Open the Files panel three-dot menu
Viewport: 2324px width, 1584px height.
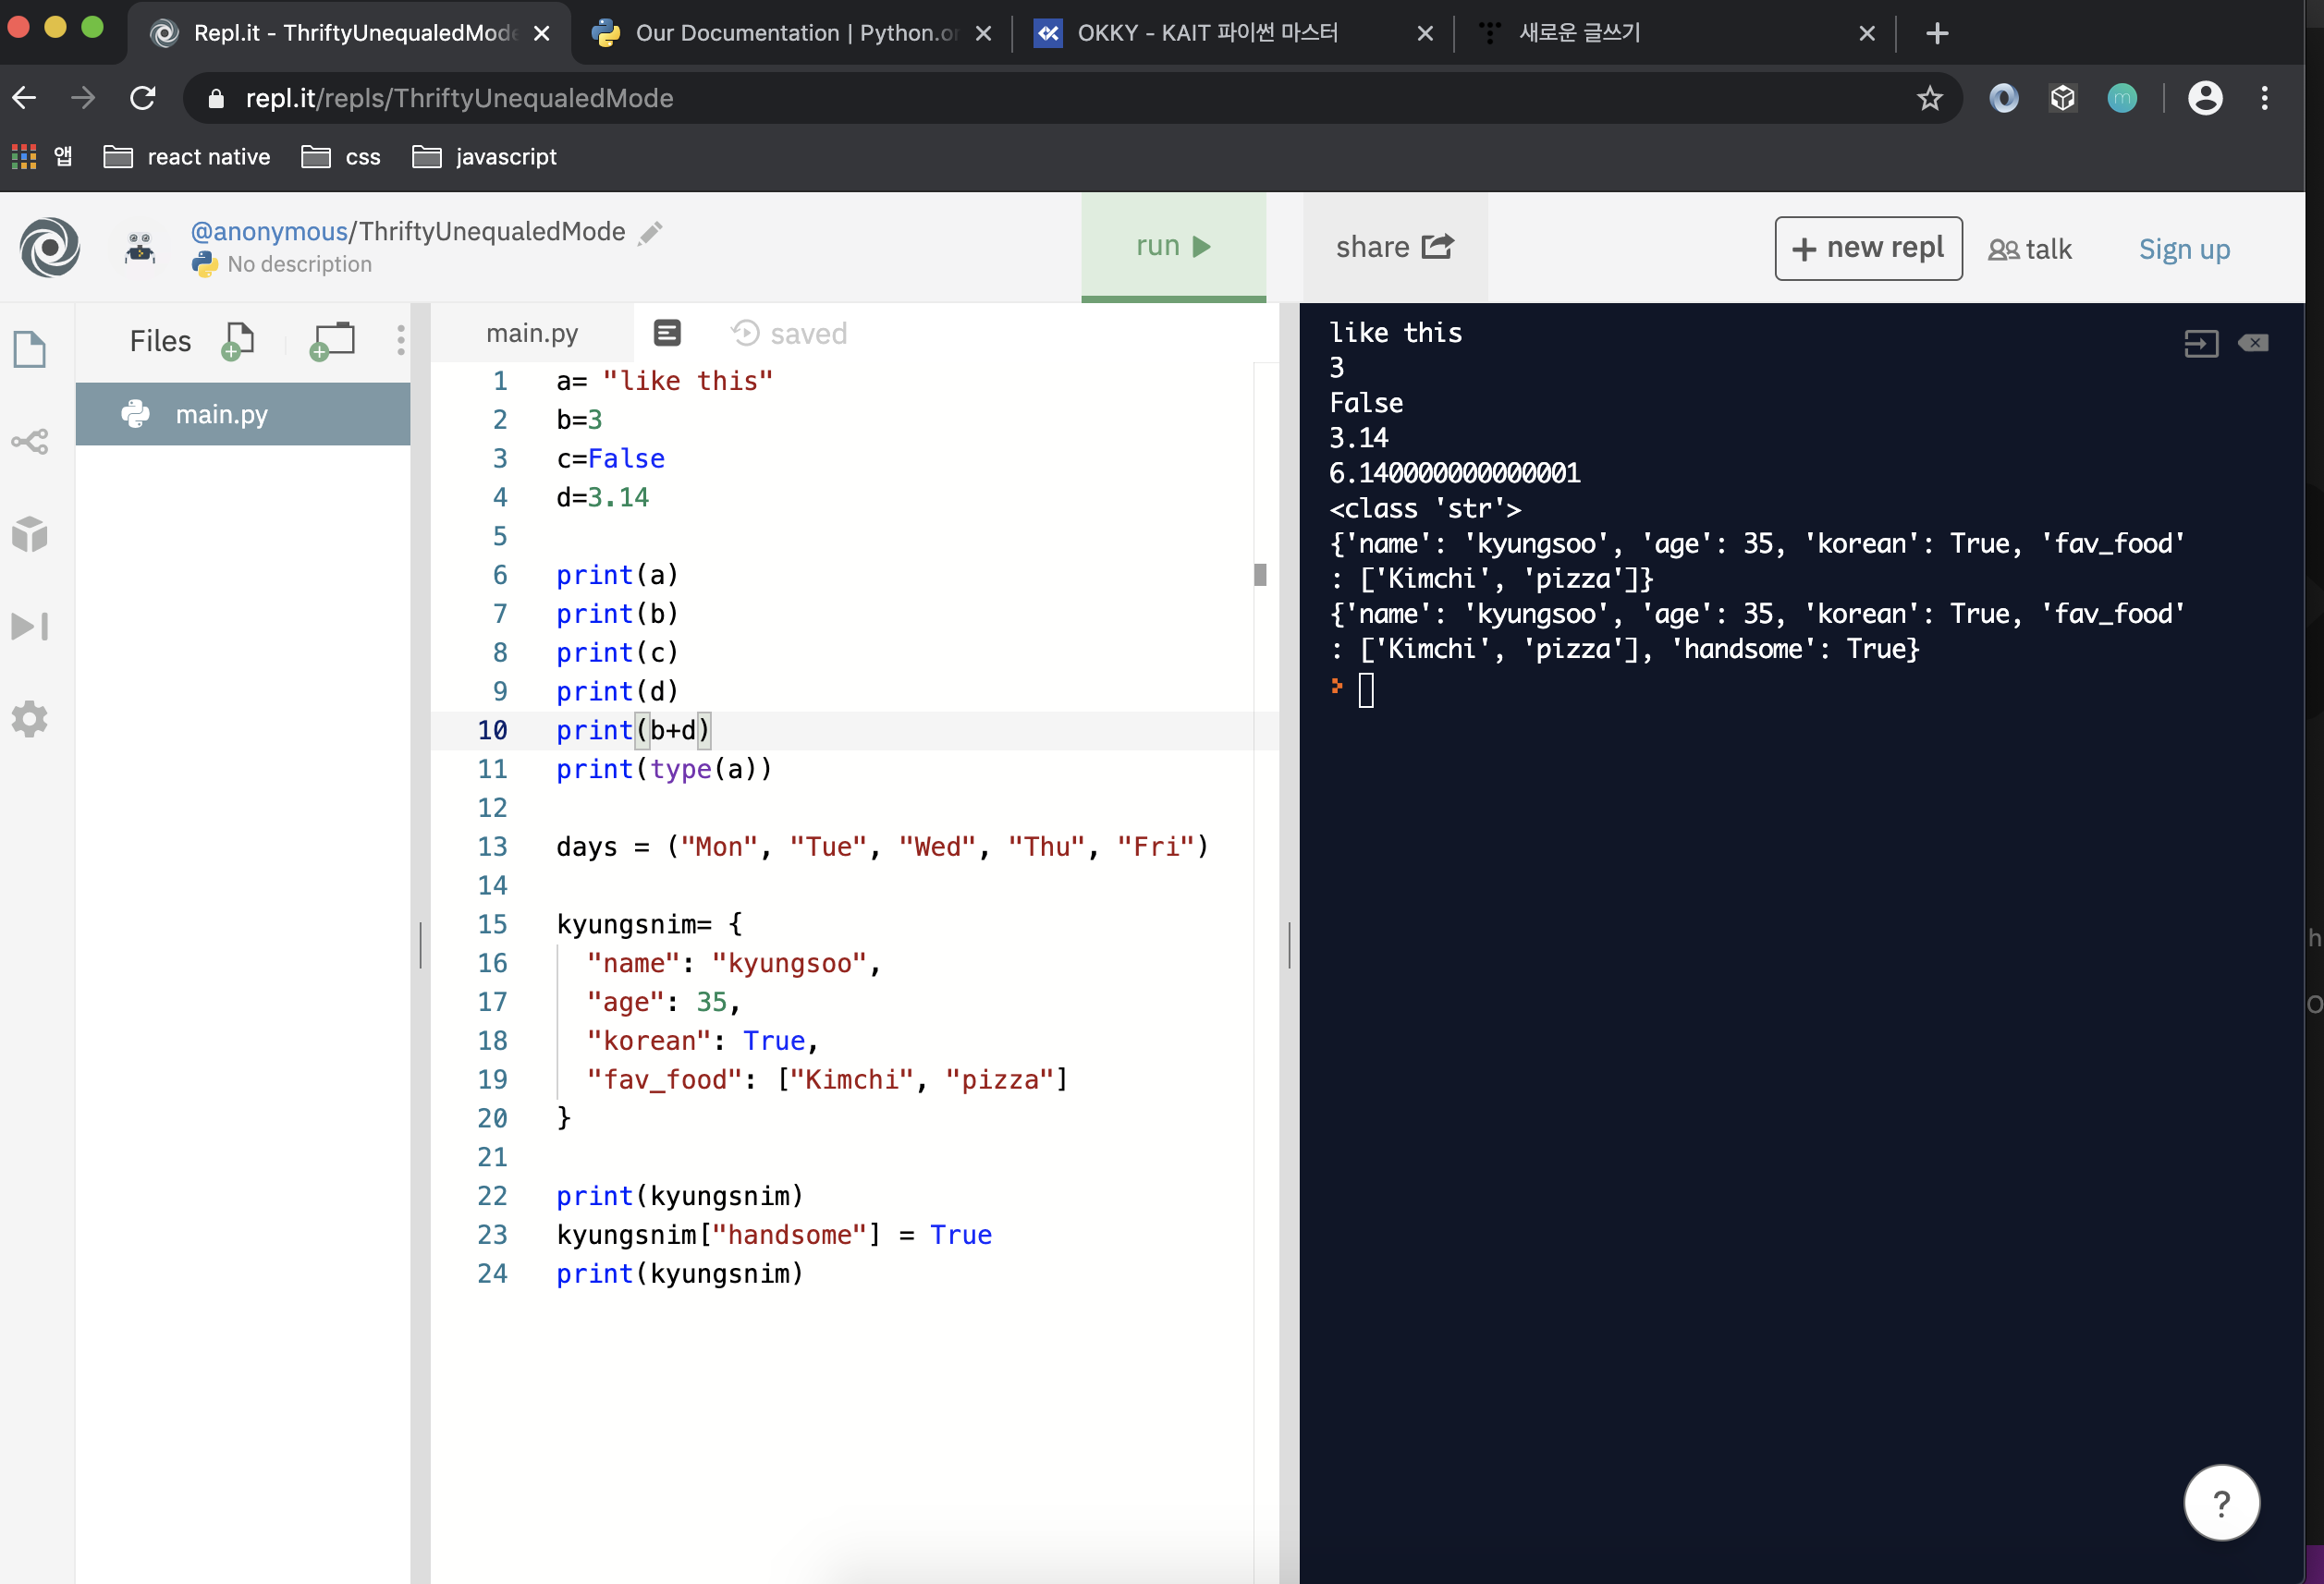401,340
